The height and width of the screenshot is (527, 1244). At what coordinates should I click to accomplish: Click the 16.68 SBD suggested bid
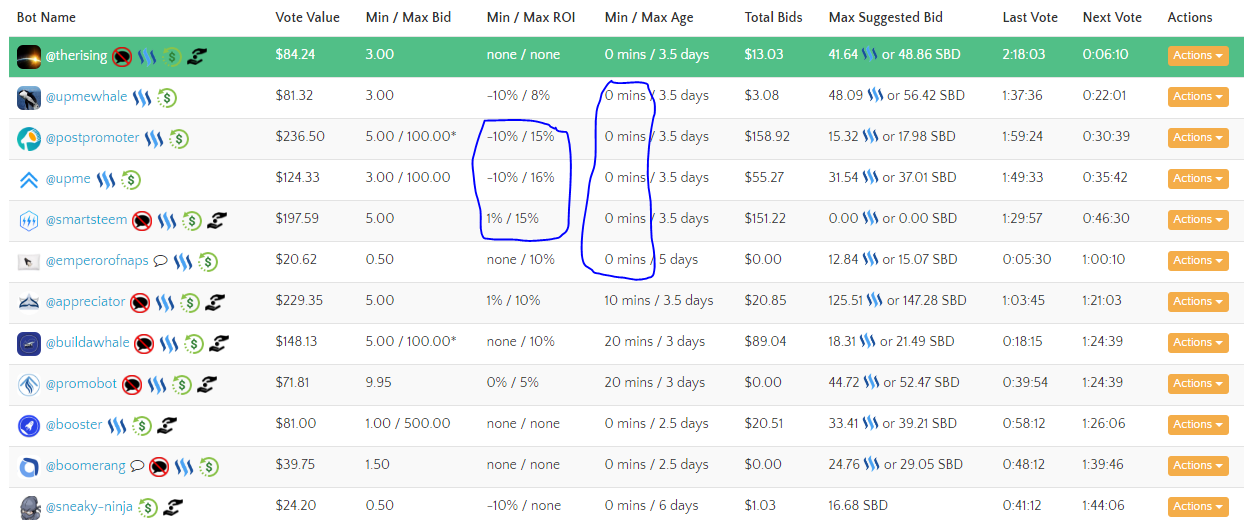coord(858,506)
